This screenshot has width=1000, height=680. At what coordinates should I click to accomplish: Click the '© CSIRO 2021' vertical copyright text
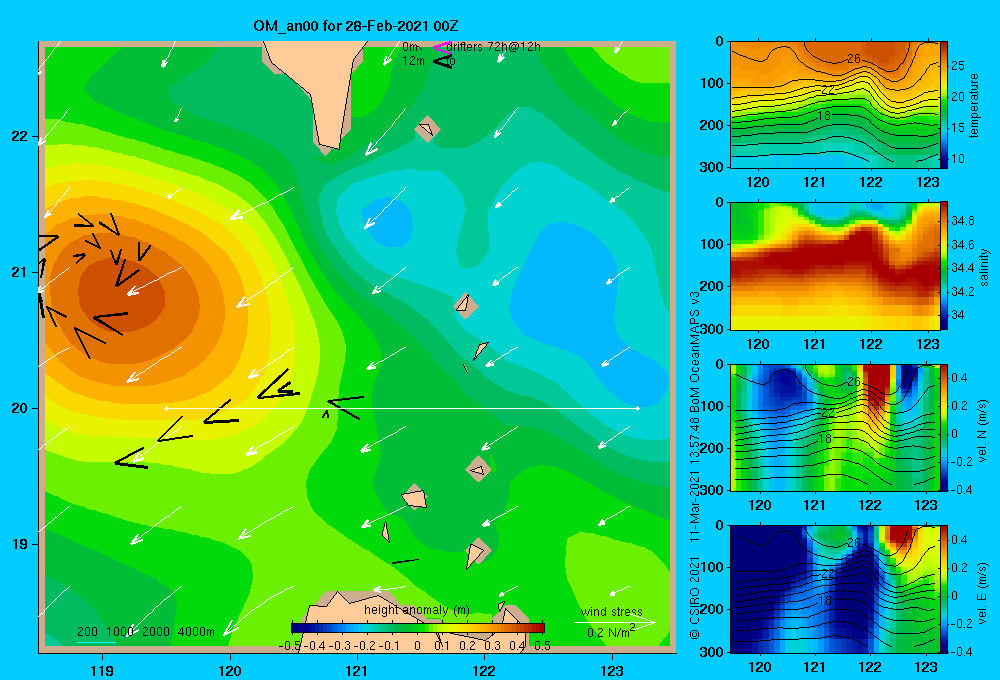point(695,598)
